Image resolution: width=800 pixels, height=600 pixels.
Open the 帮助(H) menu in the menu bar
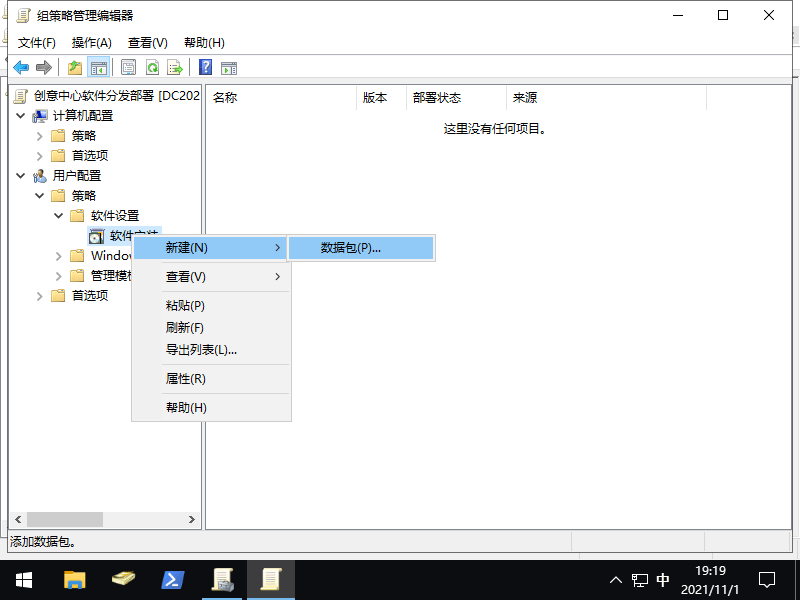(204, 43)
